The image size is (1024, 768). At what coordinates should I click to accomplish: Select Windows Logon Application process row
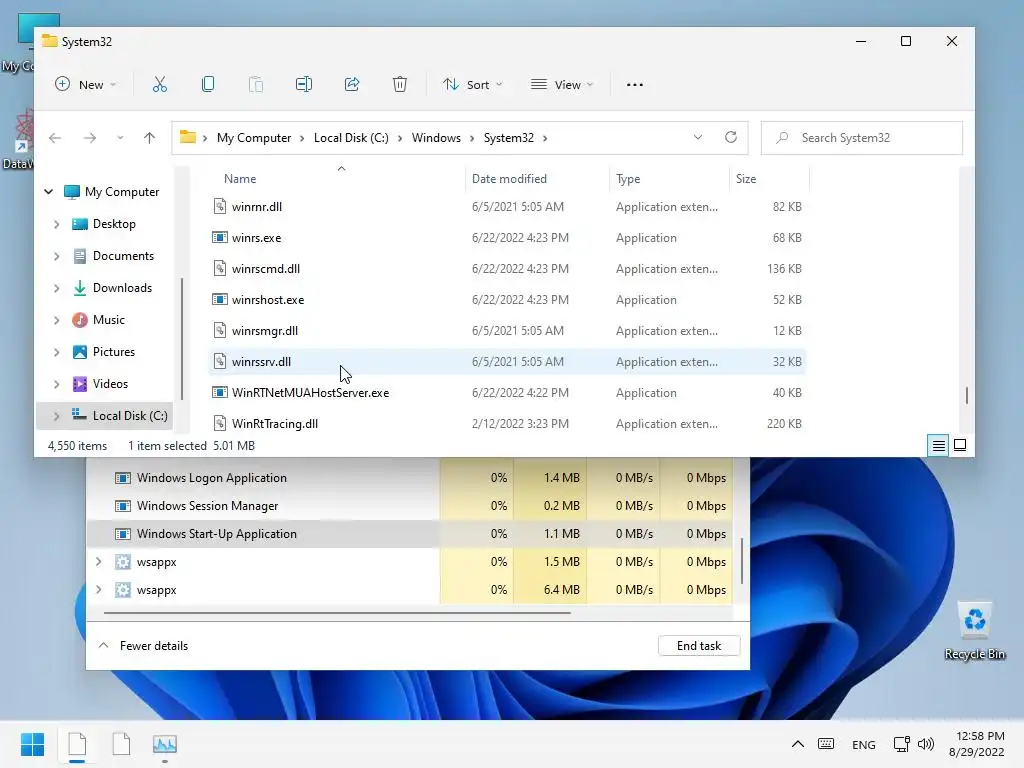click(409, 478)
